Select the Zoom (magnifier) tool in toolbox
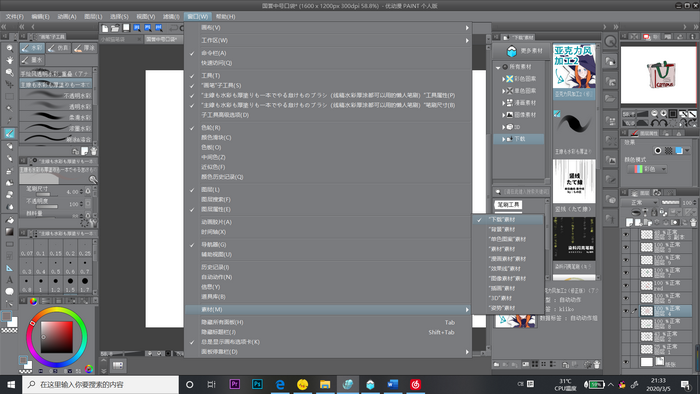Viewport: 700px width, 394px height. (x=9, y=48)
